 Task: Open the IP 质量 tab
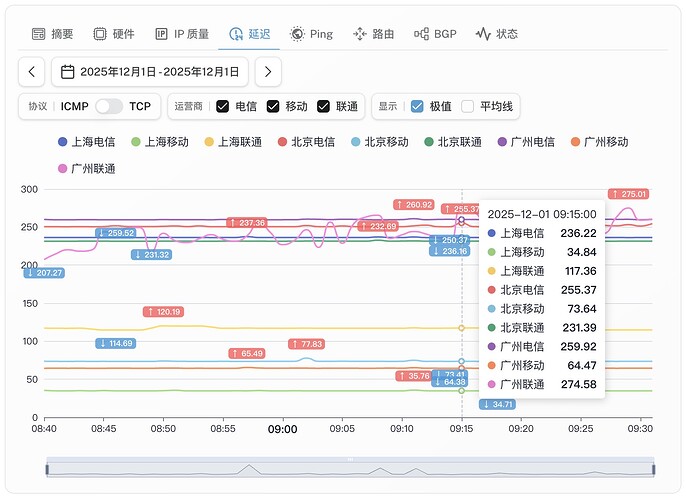pos(182,34)
